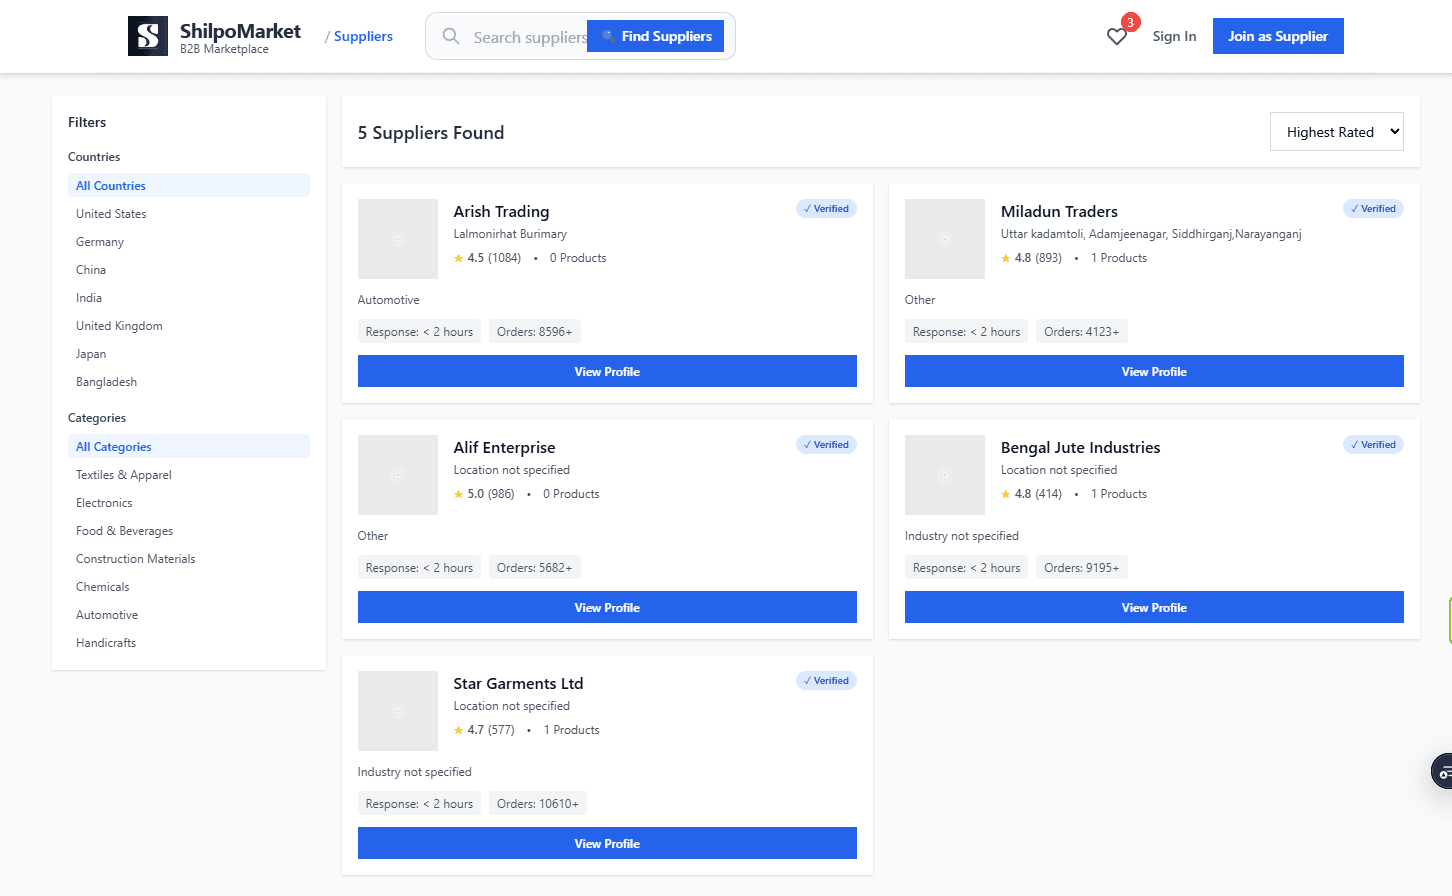
Task: Click Verified badge on Star Garments Ltd
Action: (826, 680)
